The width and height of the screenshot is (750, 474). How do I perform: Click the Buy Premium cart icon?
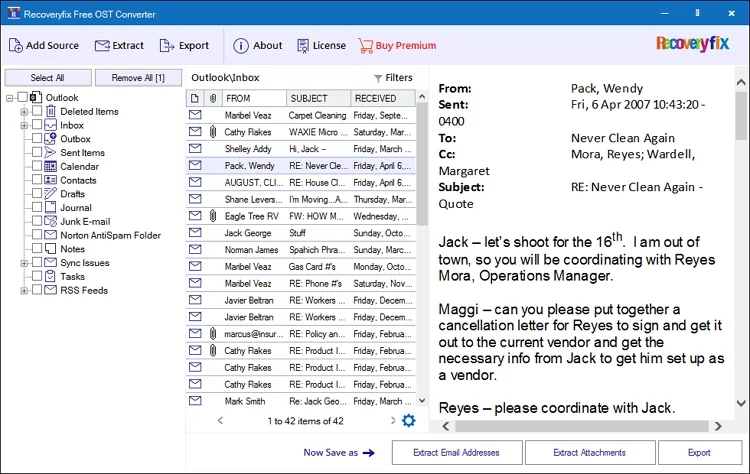coord(365,46)
